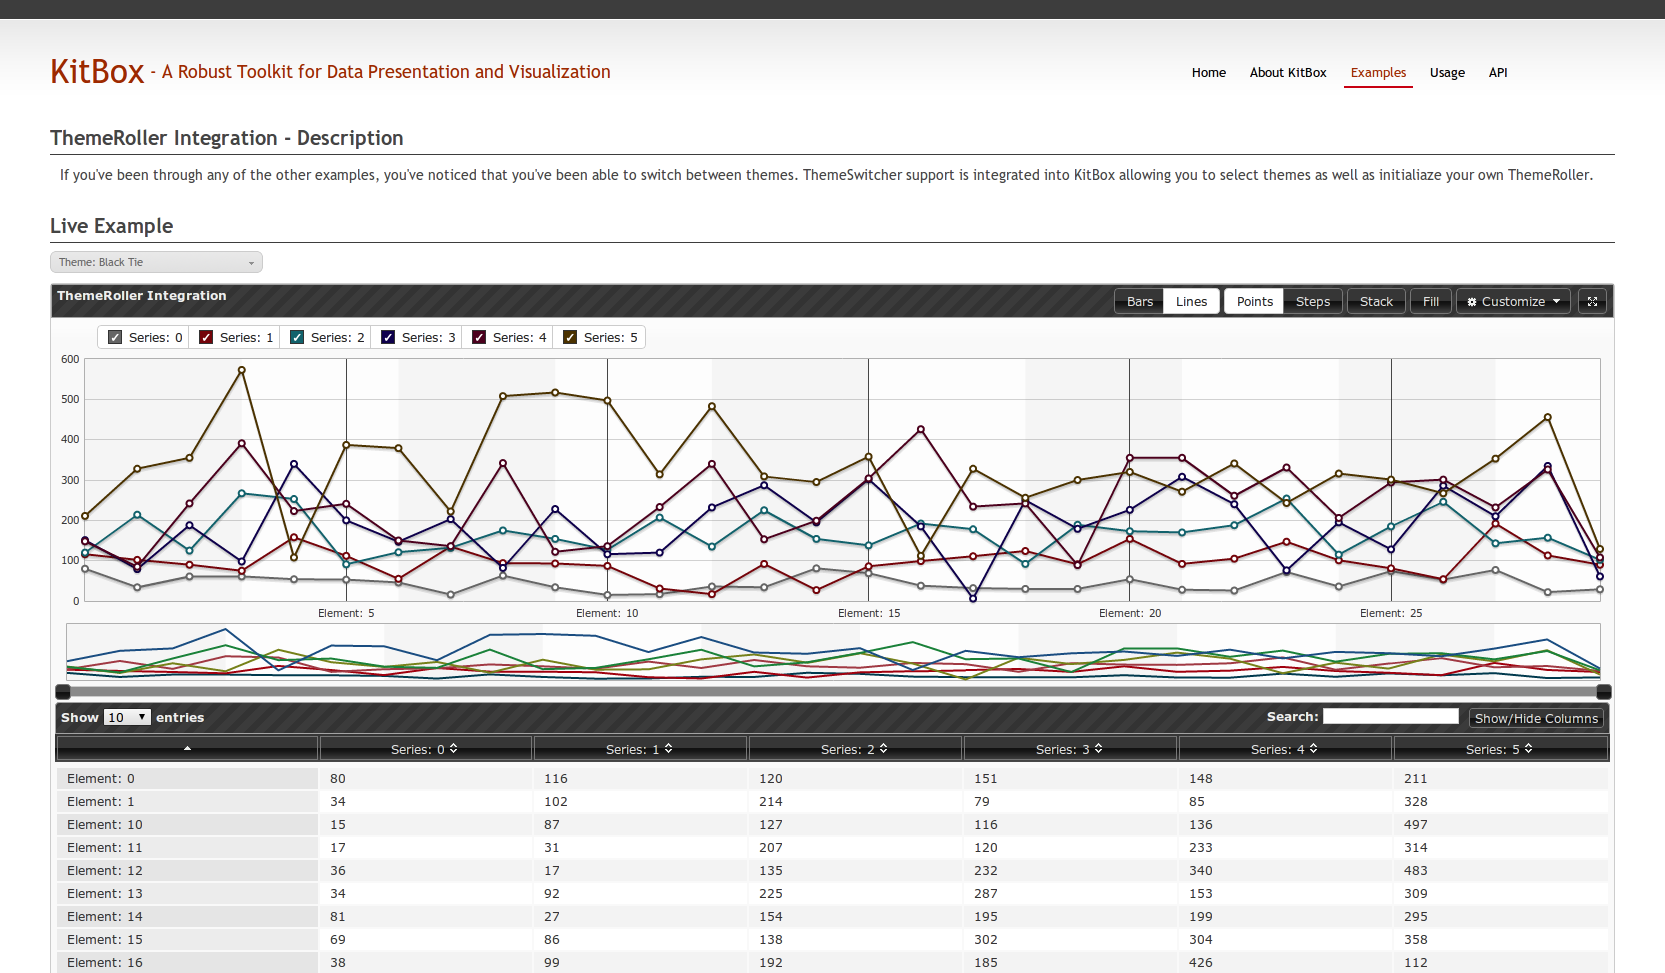Screen dimensions: 1665x973
Task: Click the Show/Hide Columns button
Action: click(x=1536, y=718)
